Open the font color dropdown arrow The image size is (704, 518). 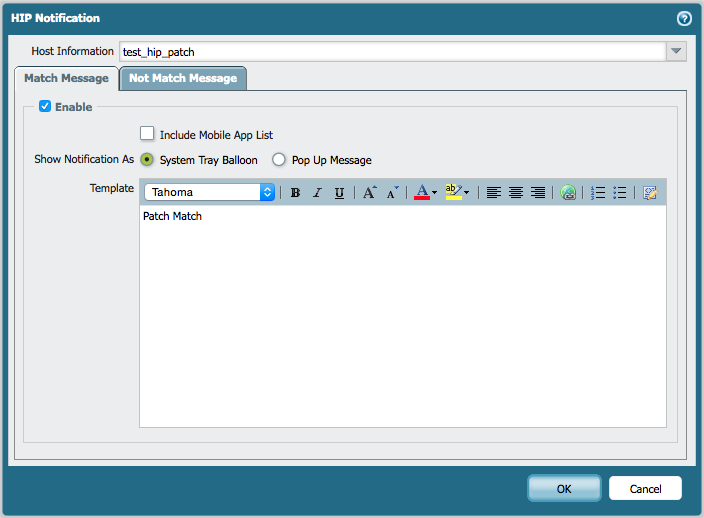[434, 193]
